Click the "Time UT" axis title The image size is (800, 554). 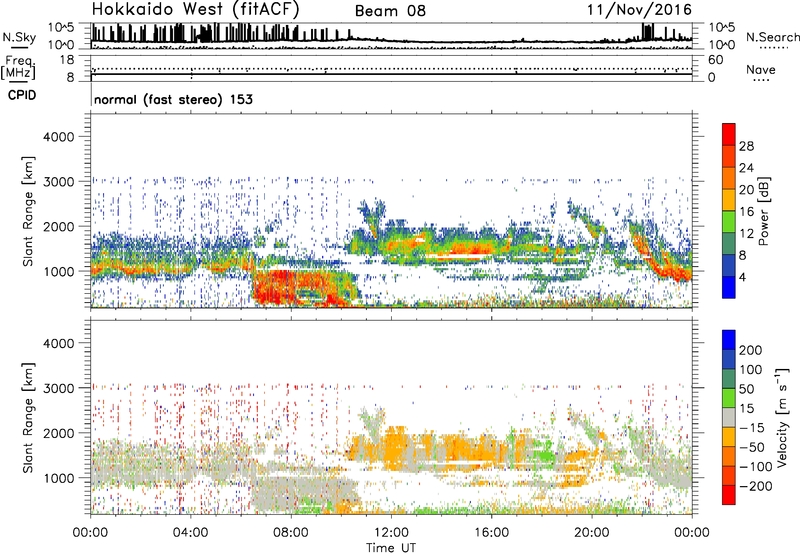point(391,548)
